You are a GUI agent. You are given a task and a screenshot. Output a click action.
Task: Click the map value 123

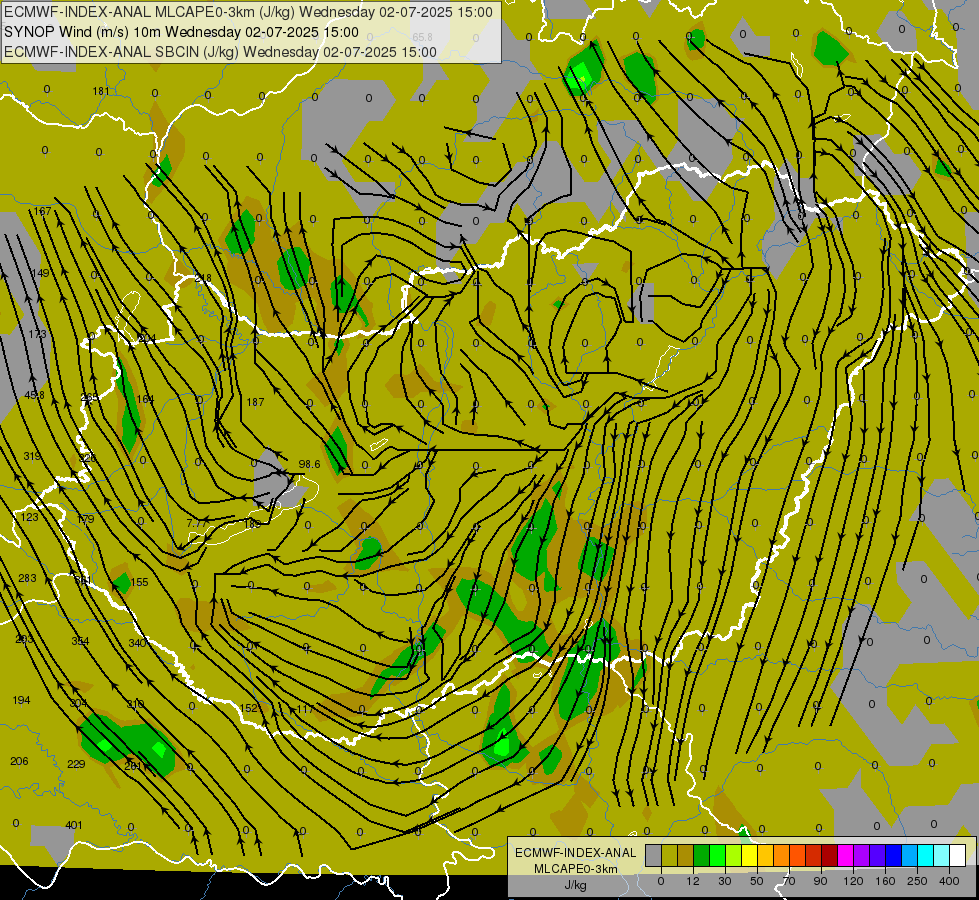click(x=30, y=517)
